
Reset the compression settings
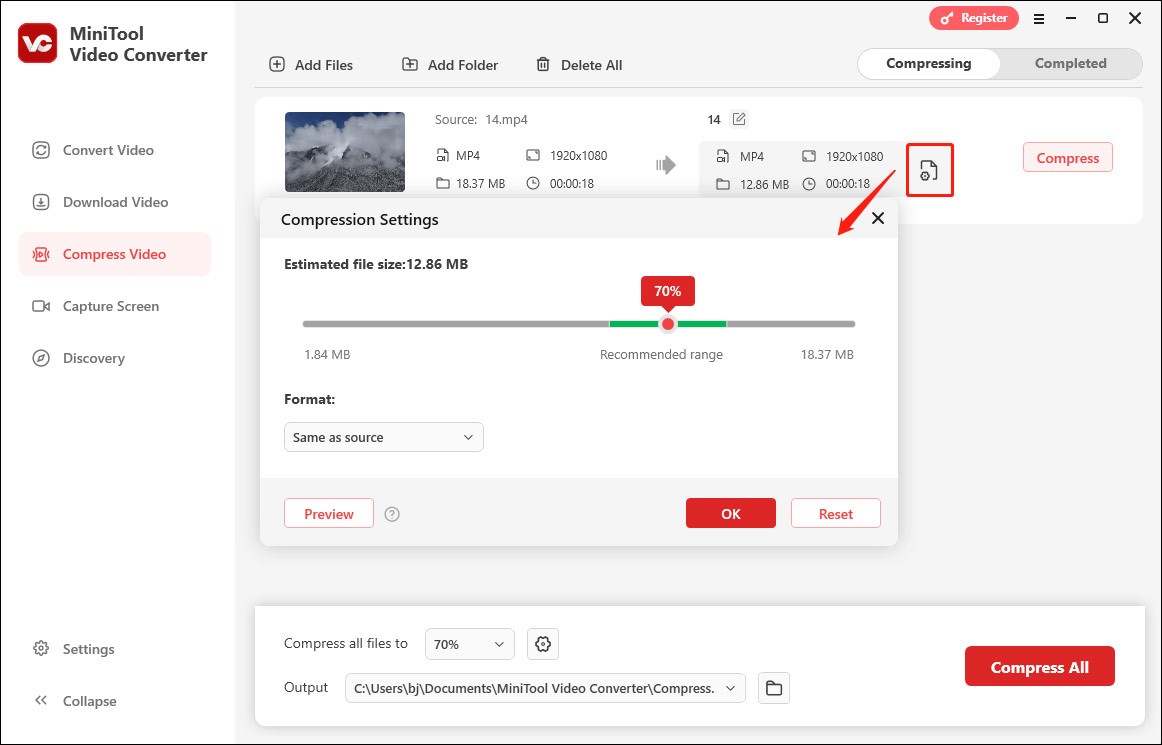(x=836, y=513)
